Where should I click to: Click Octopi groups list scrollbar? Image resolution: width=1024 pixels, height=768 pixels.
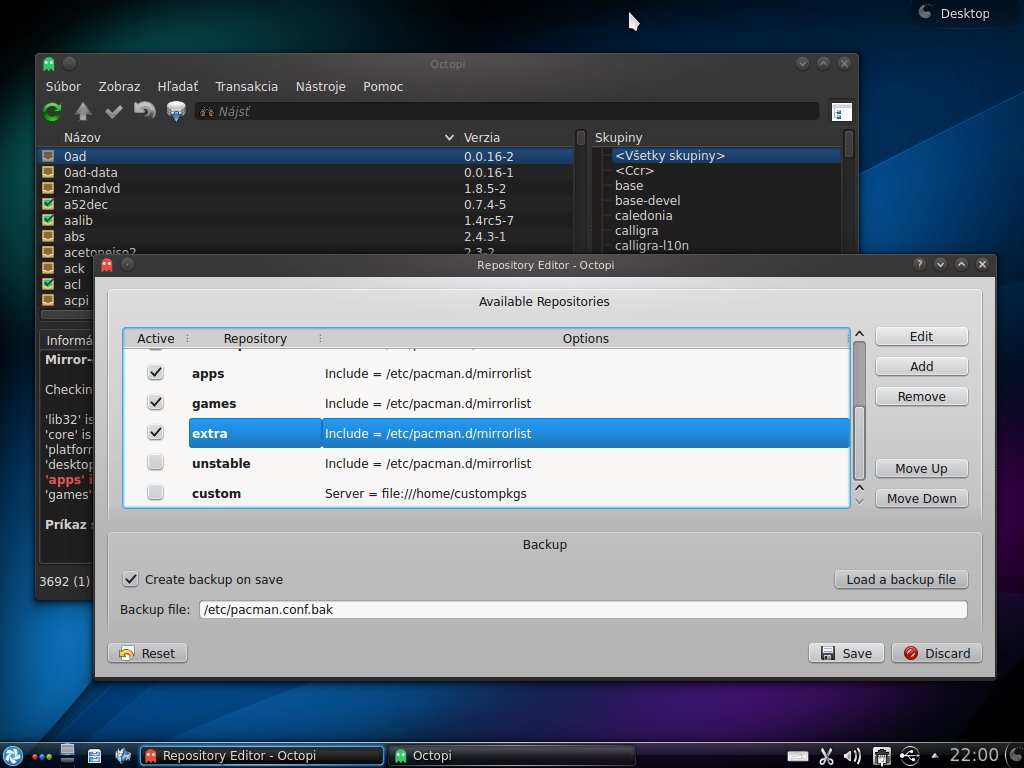848,144
